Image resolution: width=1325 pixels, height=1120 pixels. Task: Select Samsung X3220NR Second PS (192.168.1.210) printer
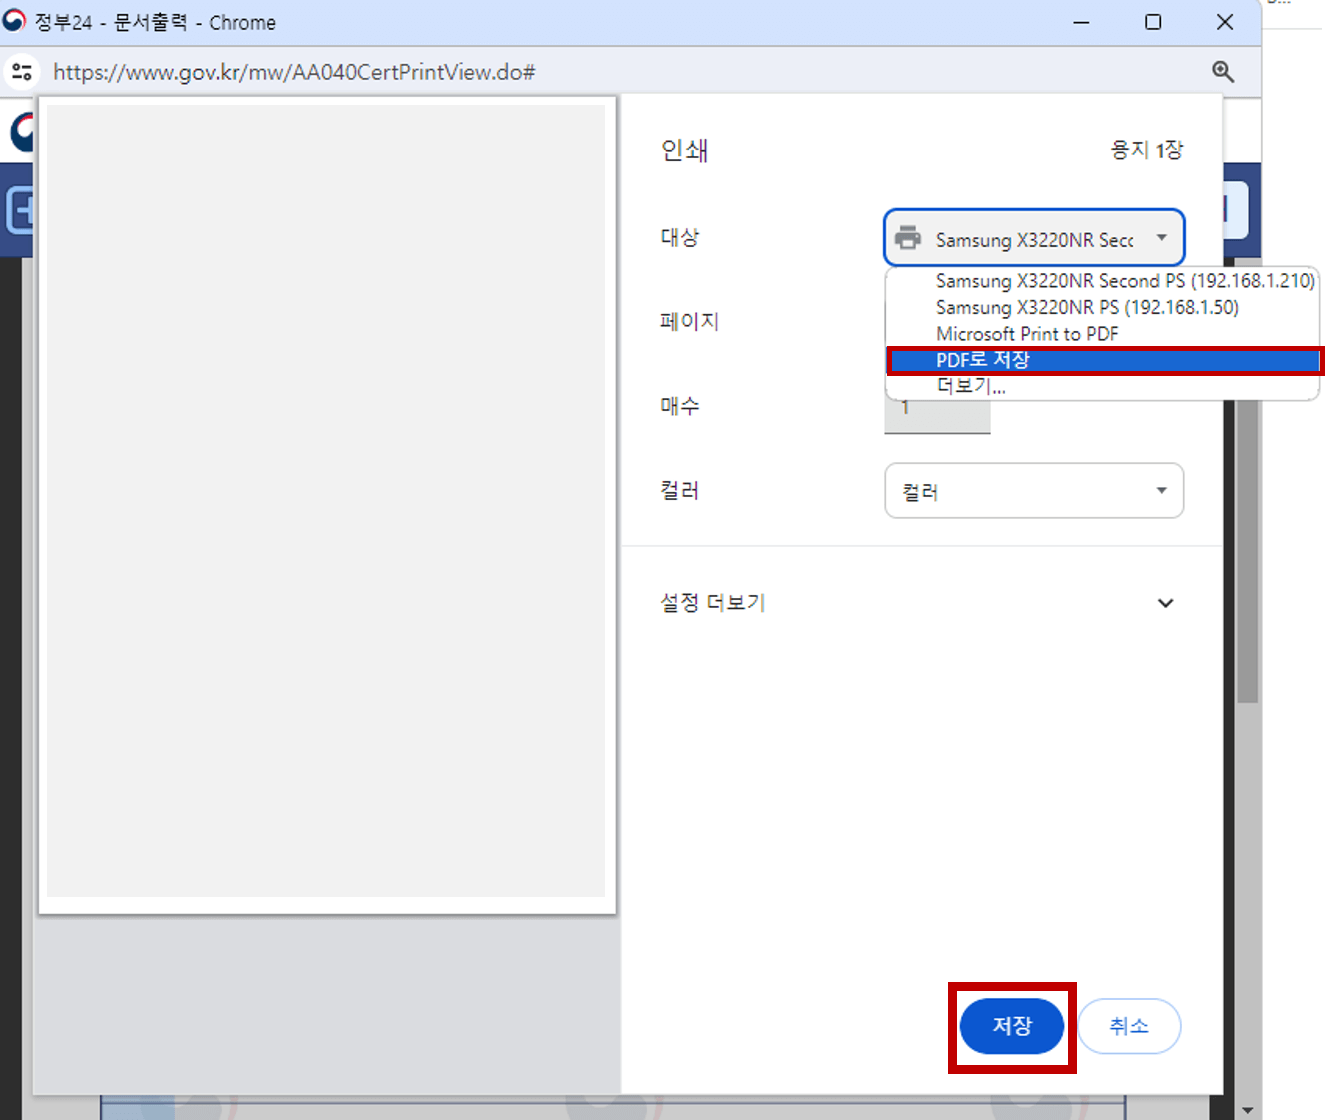coord(1124,281)
